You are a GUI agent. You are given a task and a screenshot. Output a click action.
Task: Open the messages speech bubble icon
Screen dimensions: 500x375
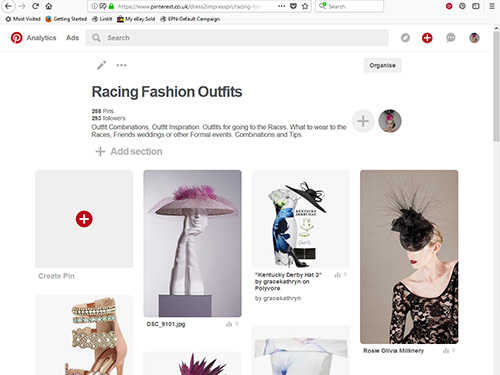(450, 38)
